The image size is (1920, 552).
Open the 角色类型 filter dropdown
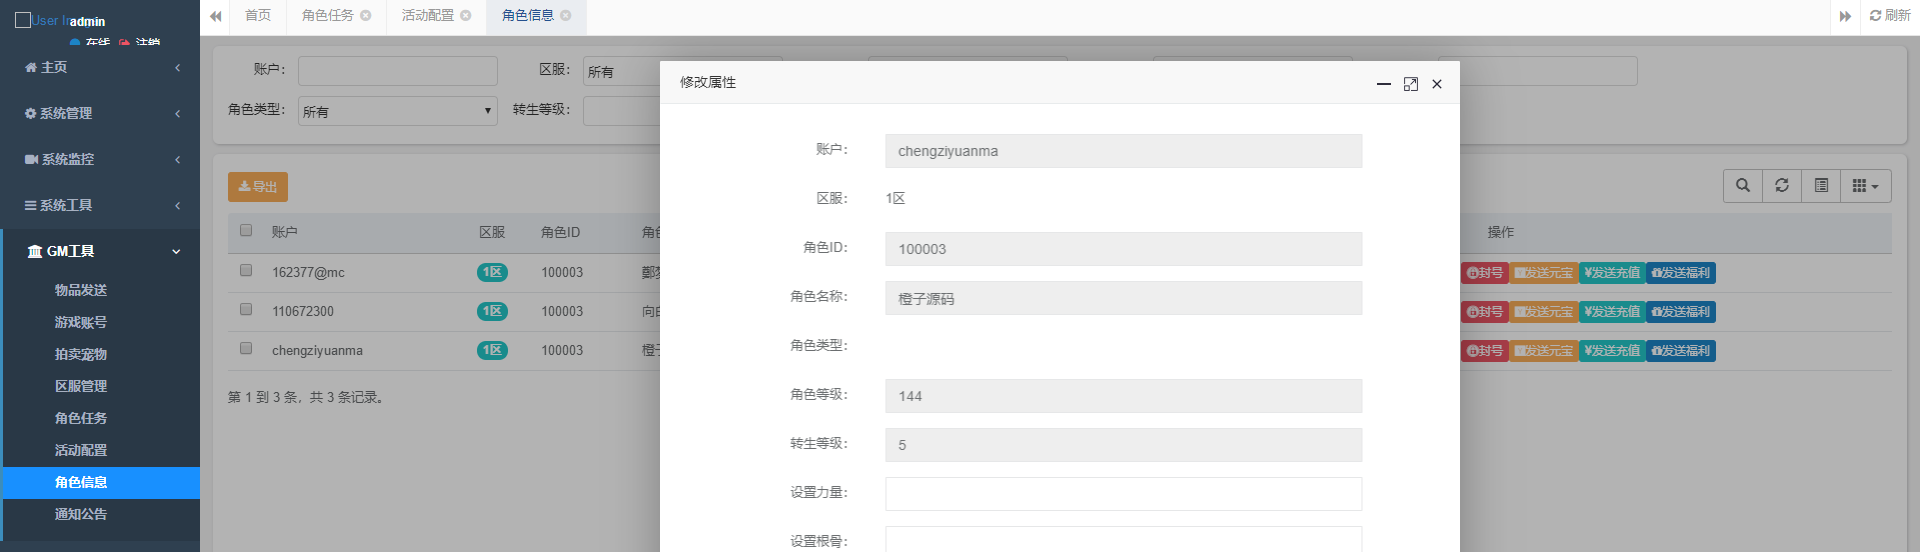397,111
